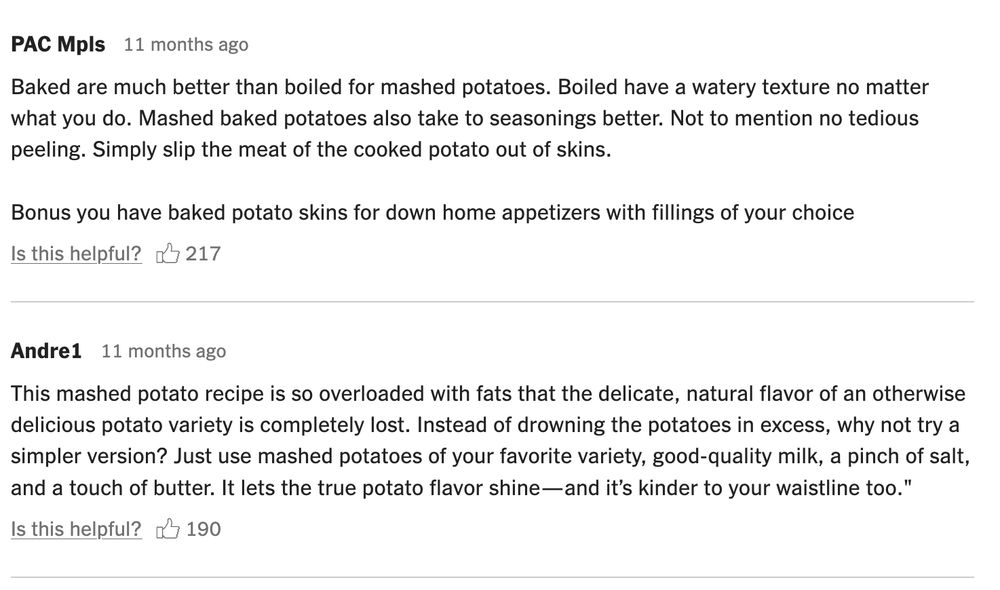
Task: Tap the thumbs-up beside Andre1's helpful link
Action: pyautogui.click(x=168, y=528)
